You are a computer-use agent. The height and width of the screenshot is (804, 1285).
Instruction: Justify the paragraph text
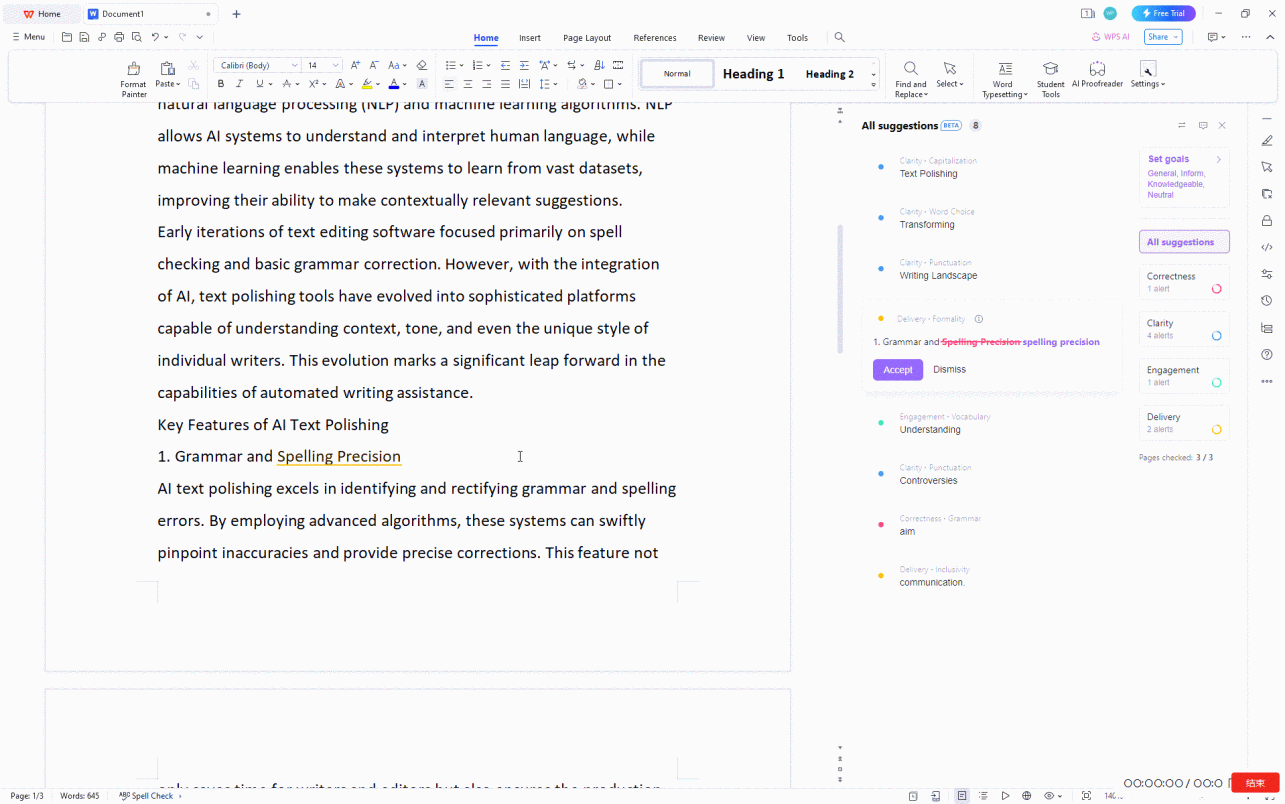tap(505, 84)
